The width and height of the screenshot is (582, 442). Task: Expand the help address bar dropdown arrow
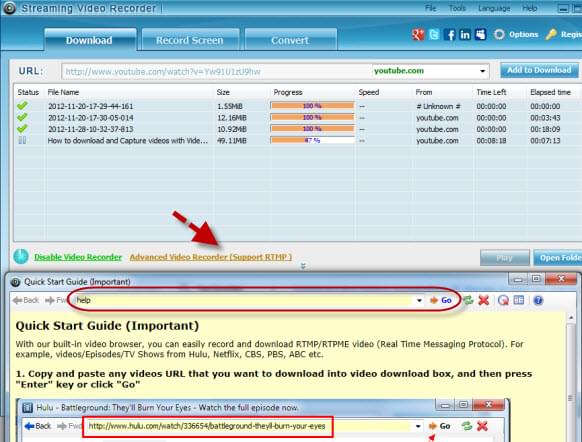pos(419,300)
